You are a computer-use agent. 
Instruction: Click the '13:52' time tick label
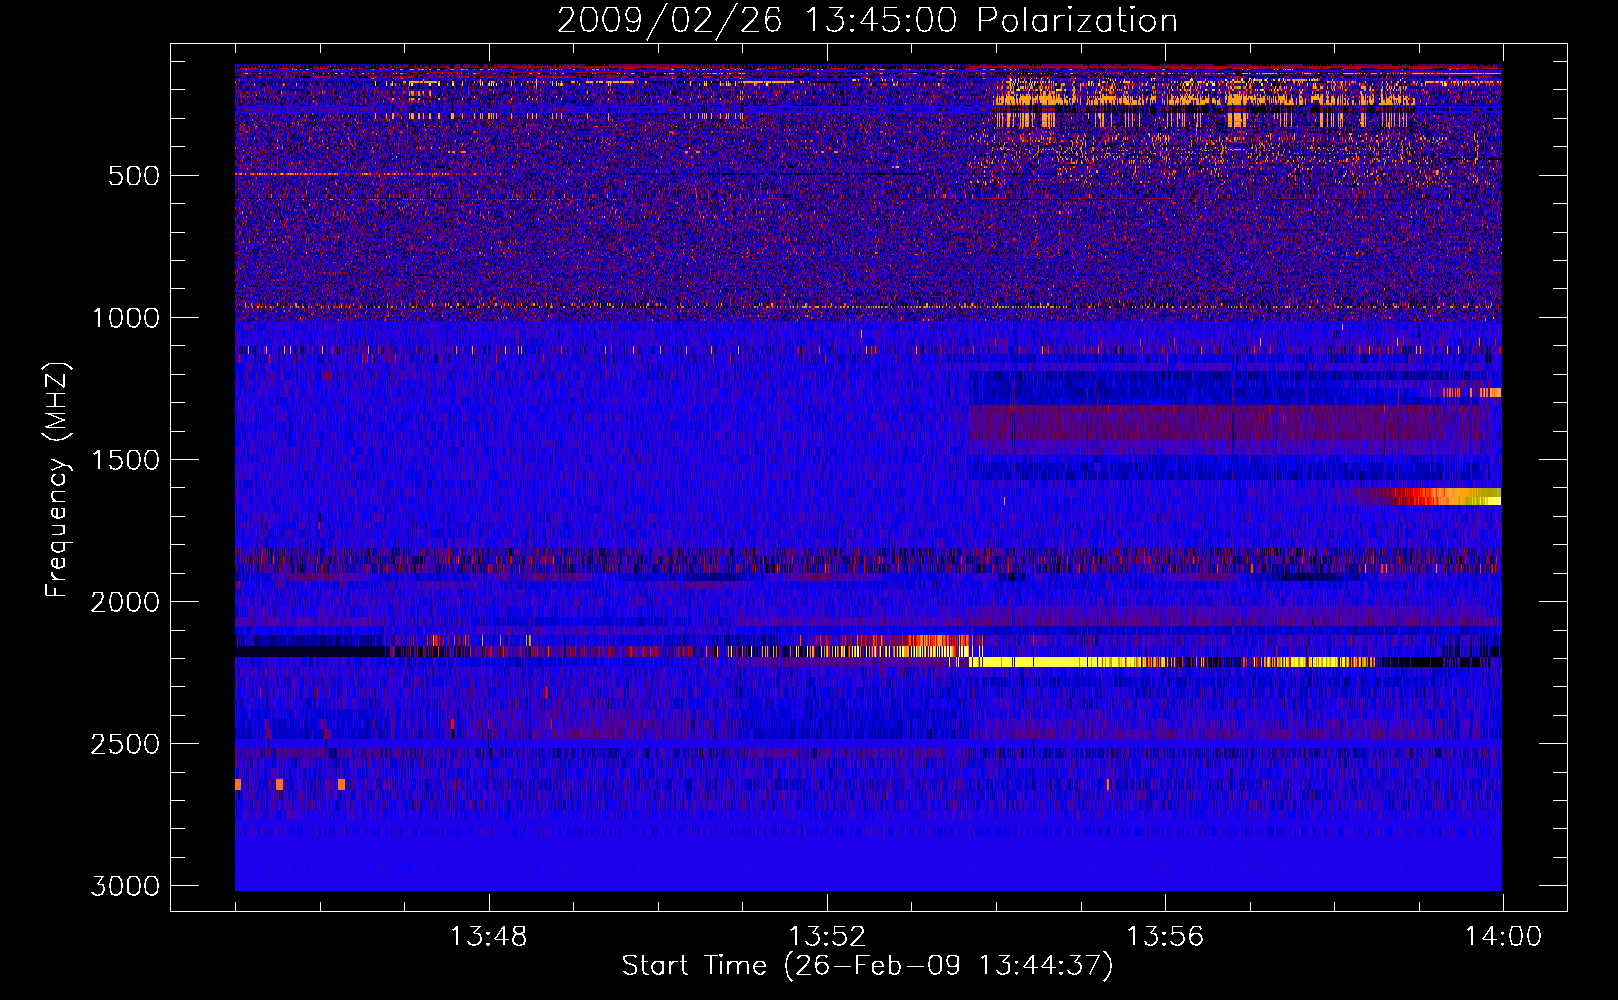tap(826, 937)
